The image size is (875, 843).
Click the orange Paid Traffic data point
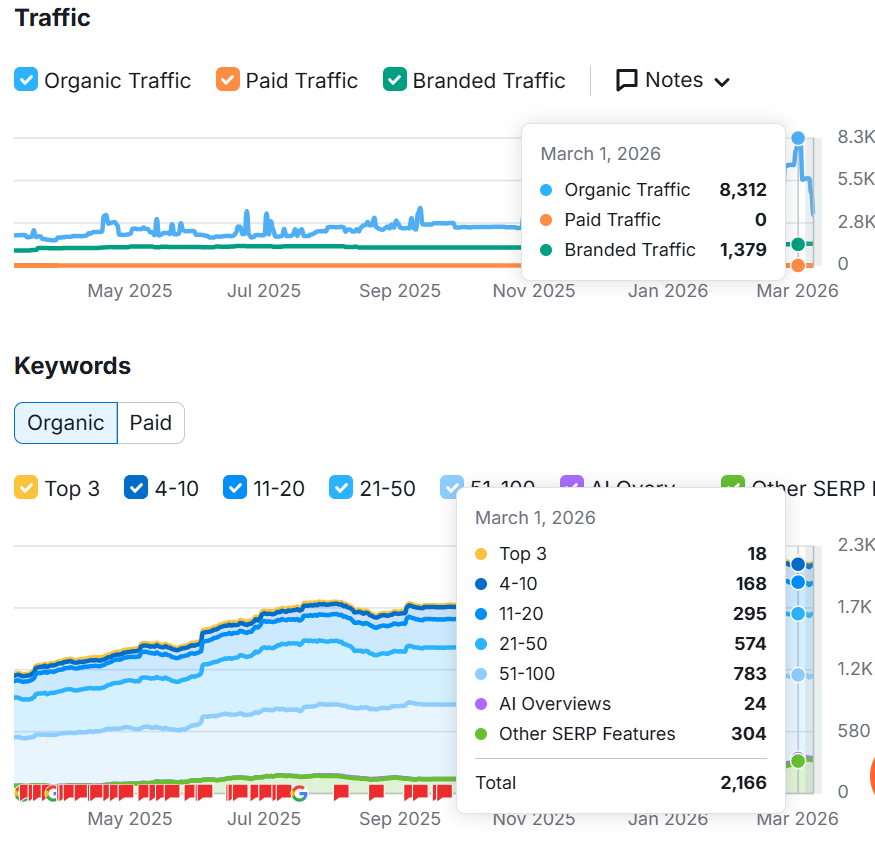798,265
